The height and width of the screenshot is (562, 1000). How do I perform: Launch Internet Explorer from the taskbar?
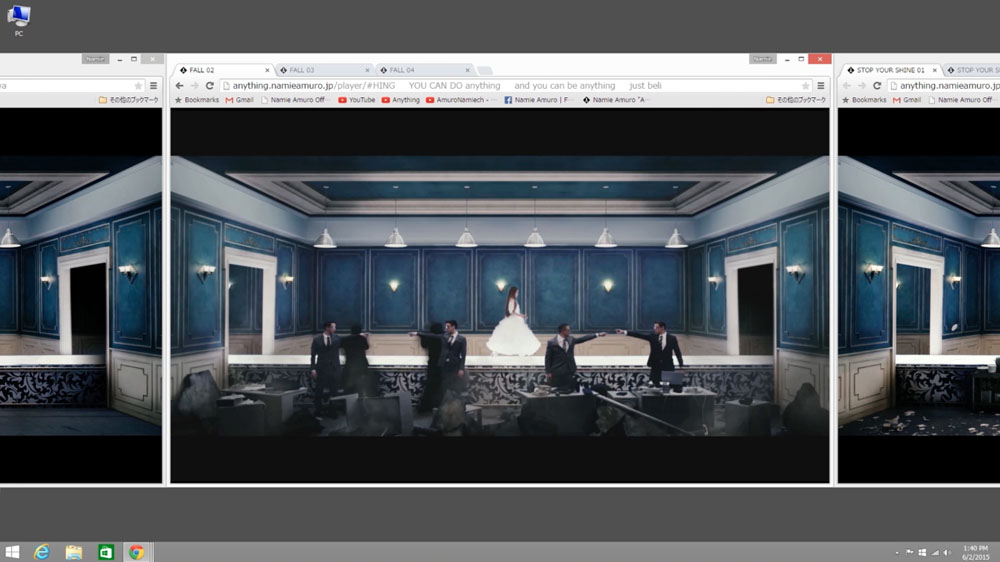pyautogui.click(x=42, y=552)
